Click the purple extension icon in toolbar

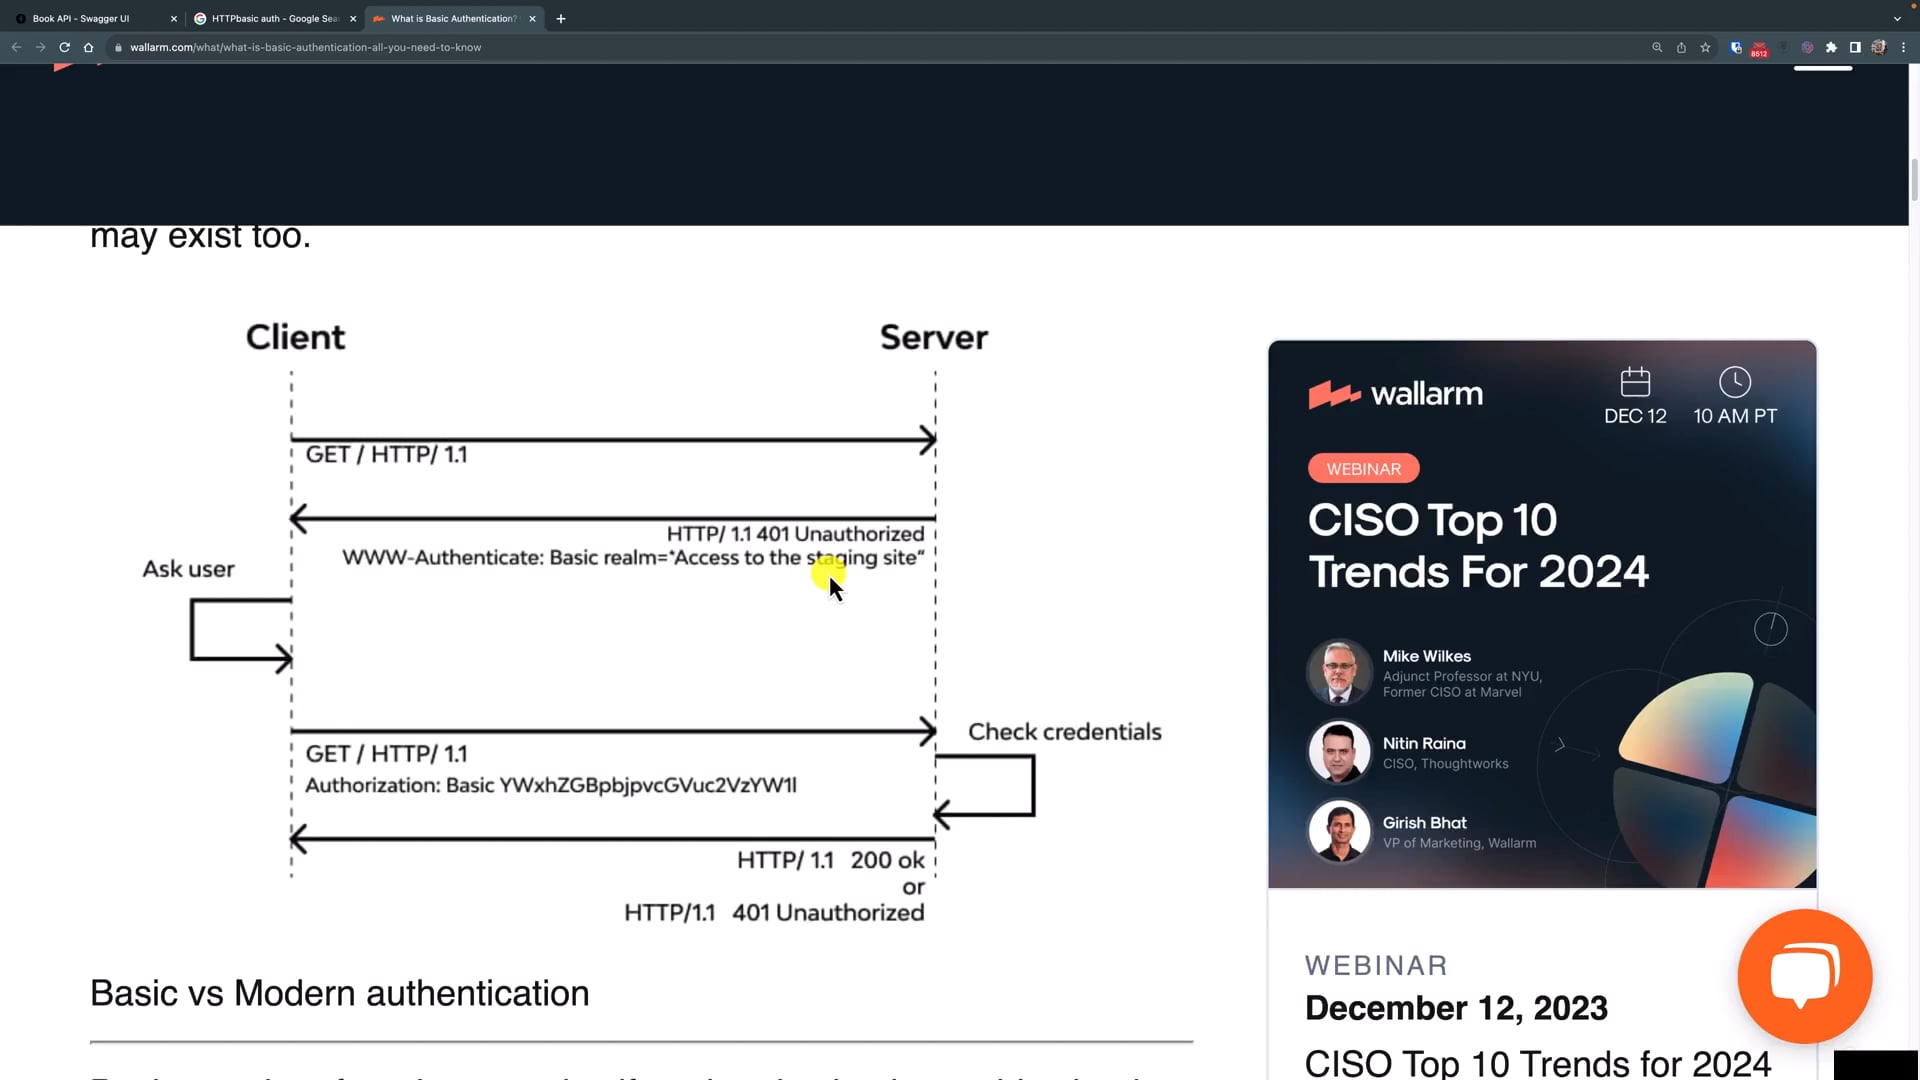coord(1807,47)
